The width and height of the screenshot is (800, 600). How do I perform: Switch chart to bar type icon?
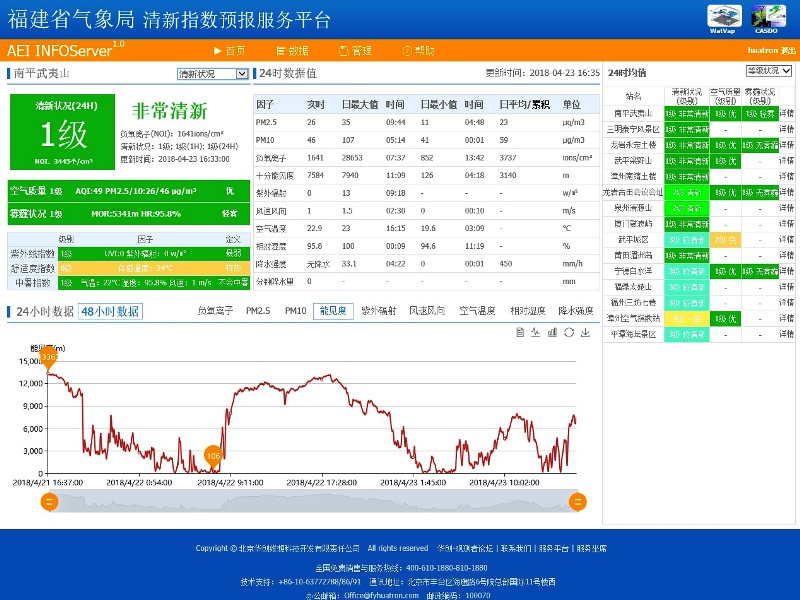(552, 331)
